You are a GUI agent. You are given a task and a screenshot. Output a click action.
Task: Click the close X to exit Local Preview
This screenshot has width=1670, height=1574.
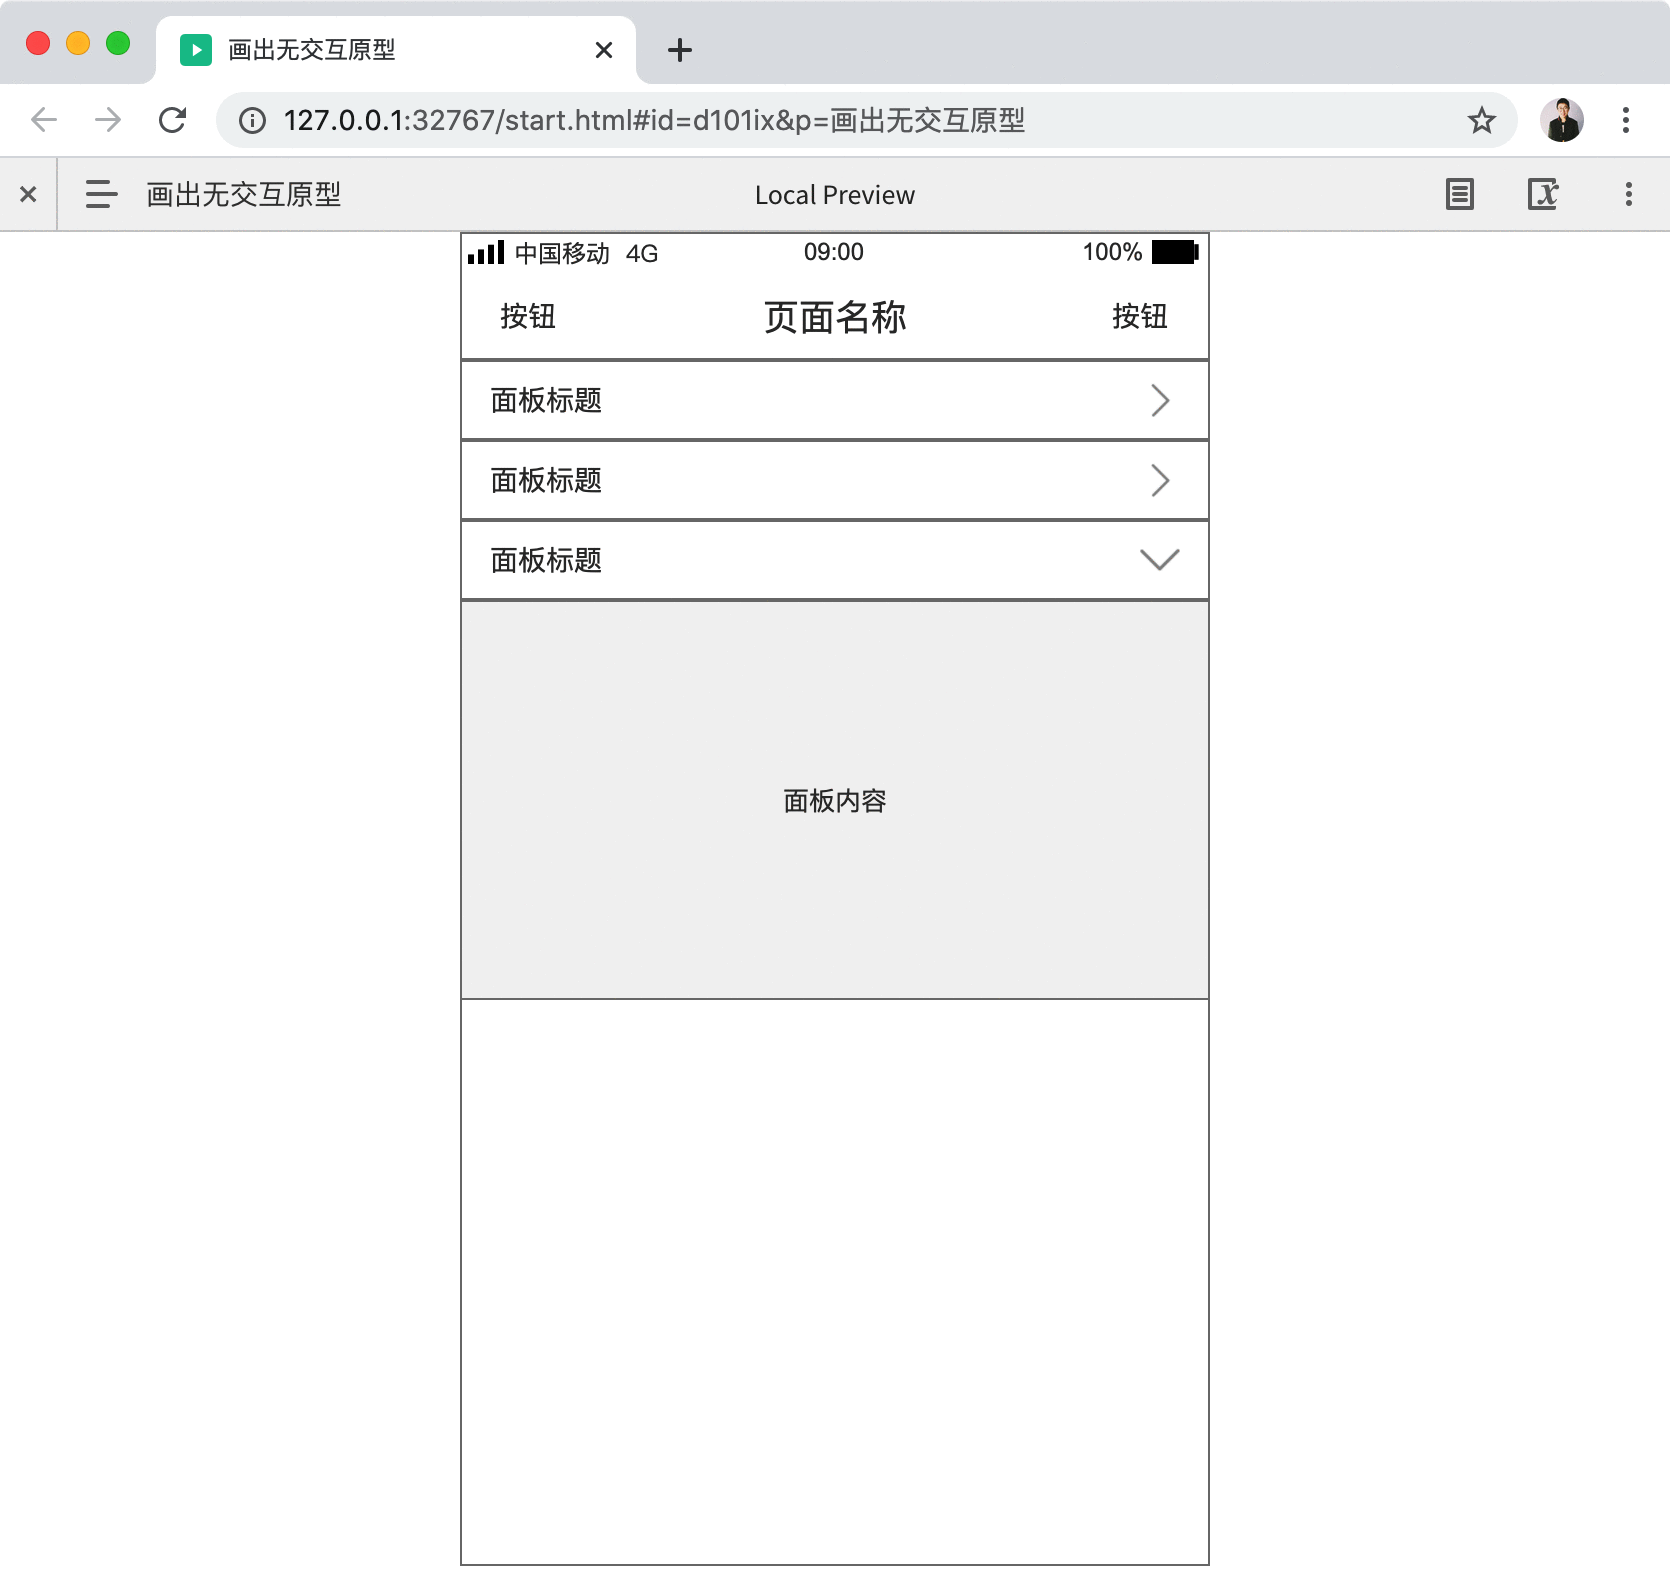click(x=27, y=194)
